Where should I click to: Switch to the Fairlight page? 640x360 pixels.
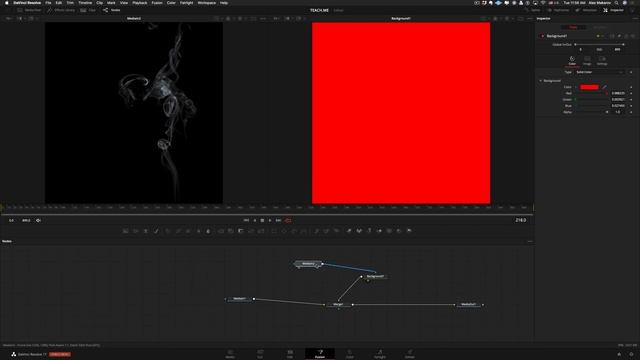coord(380,354)
